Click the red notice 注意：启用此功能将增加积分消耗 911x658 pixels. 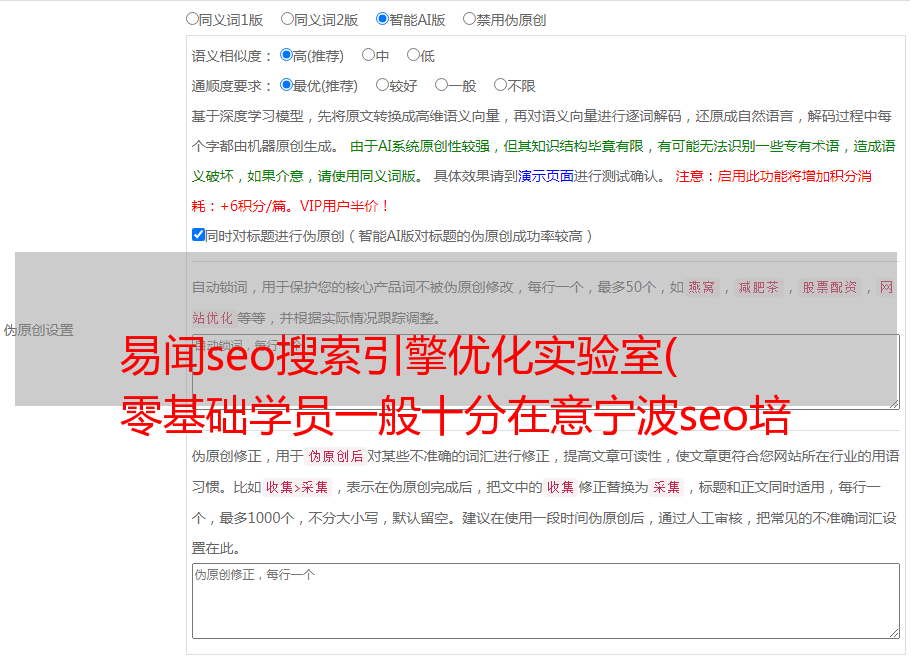[532, 191]
